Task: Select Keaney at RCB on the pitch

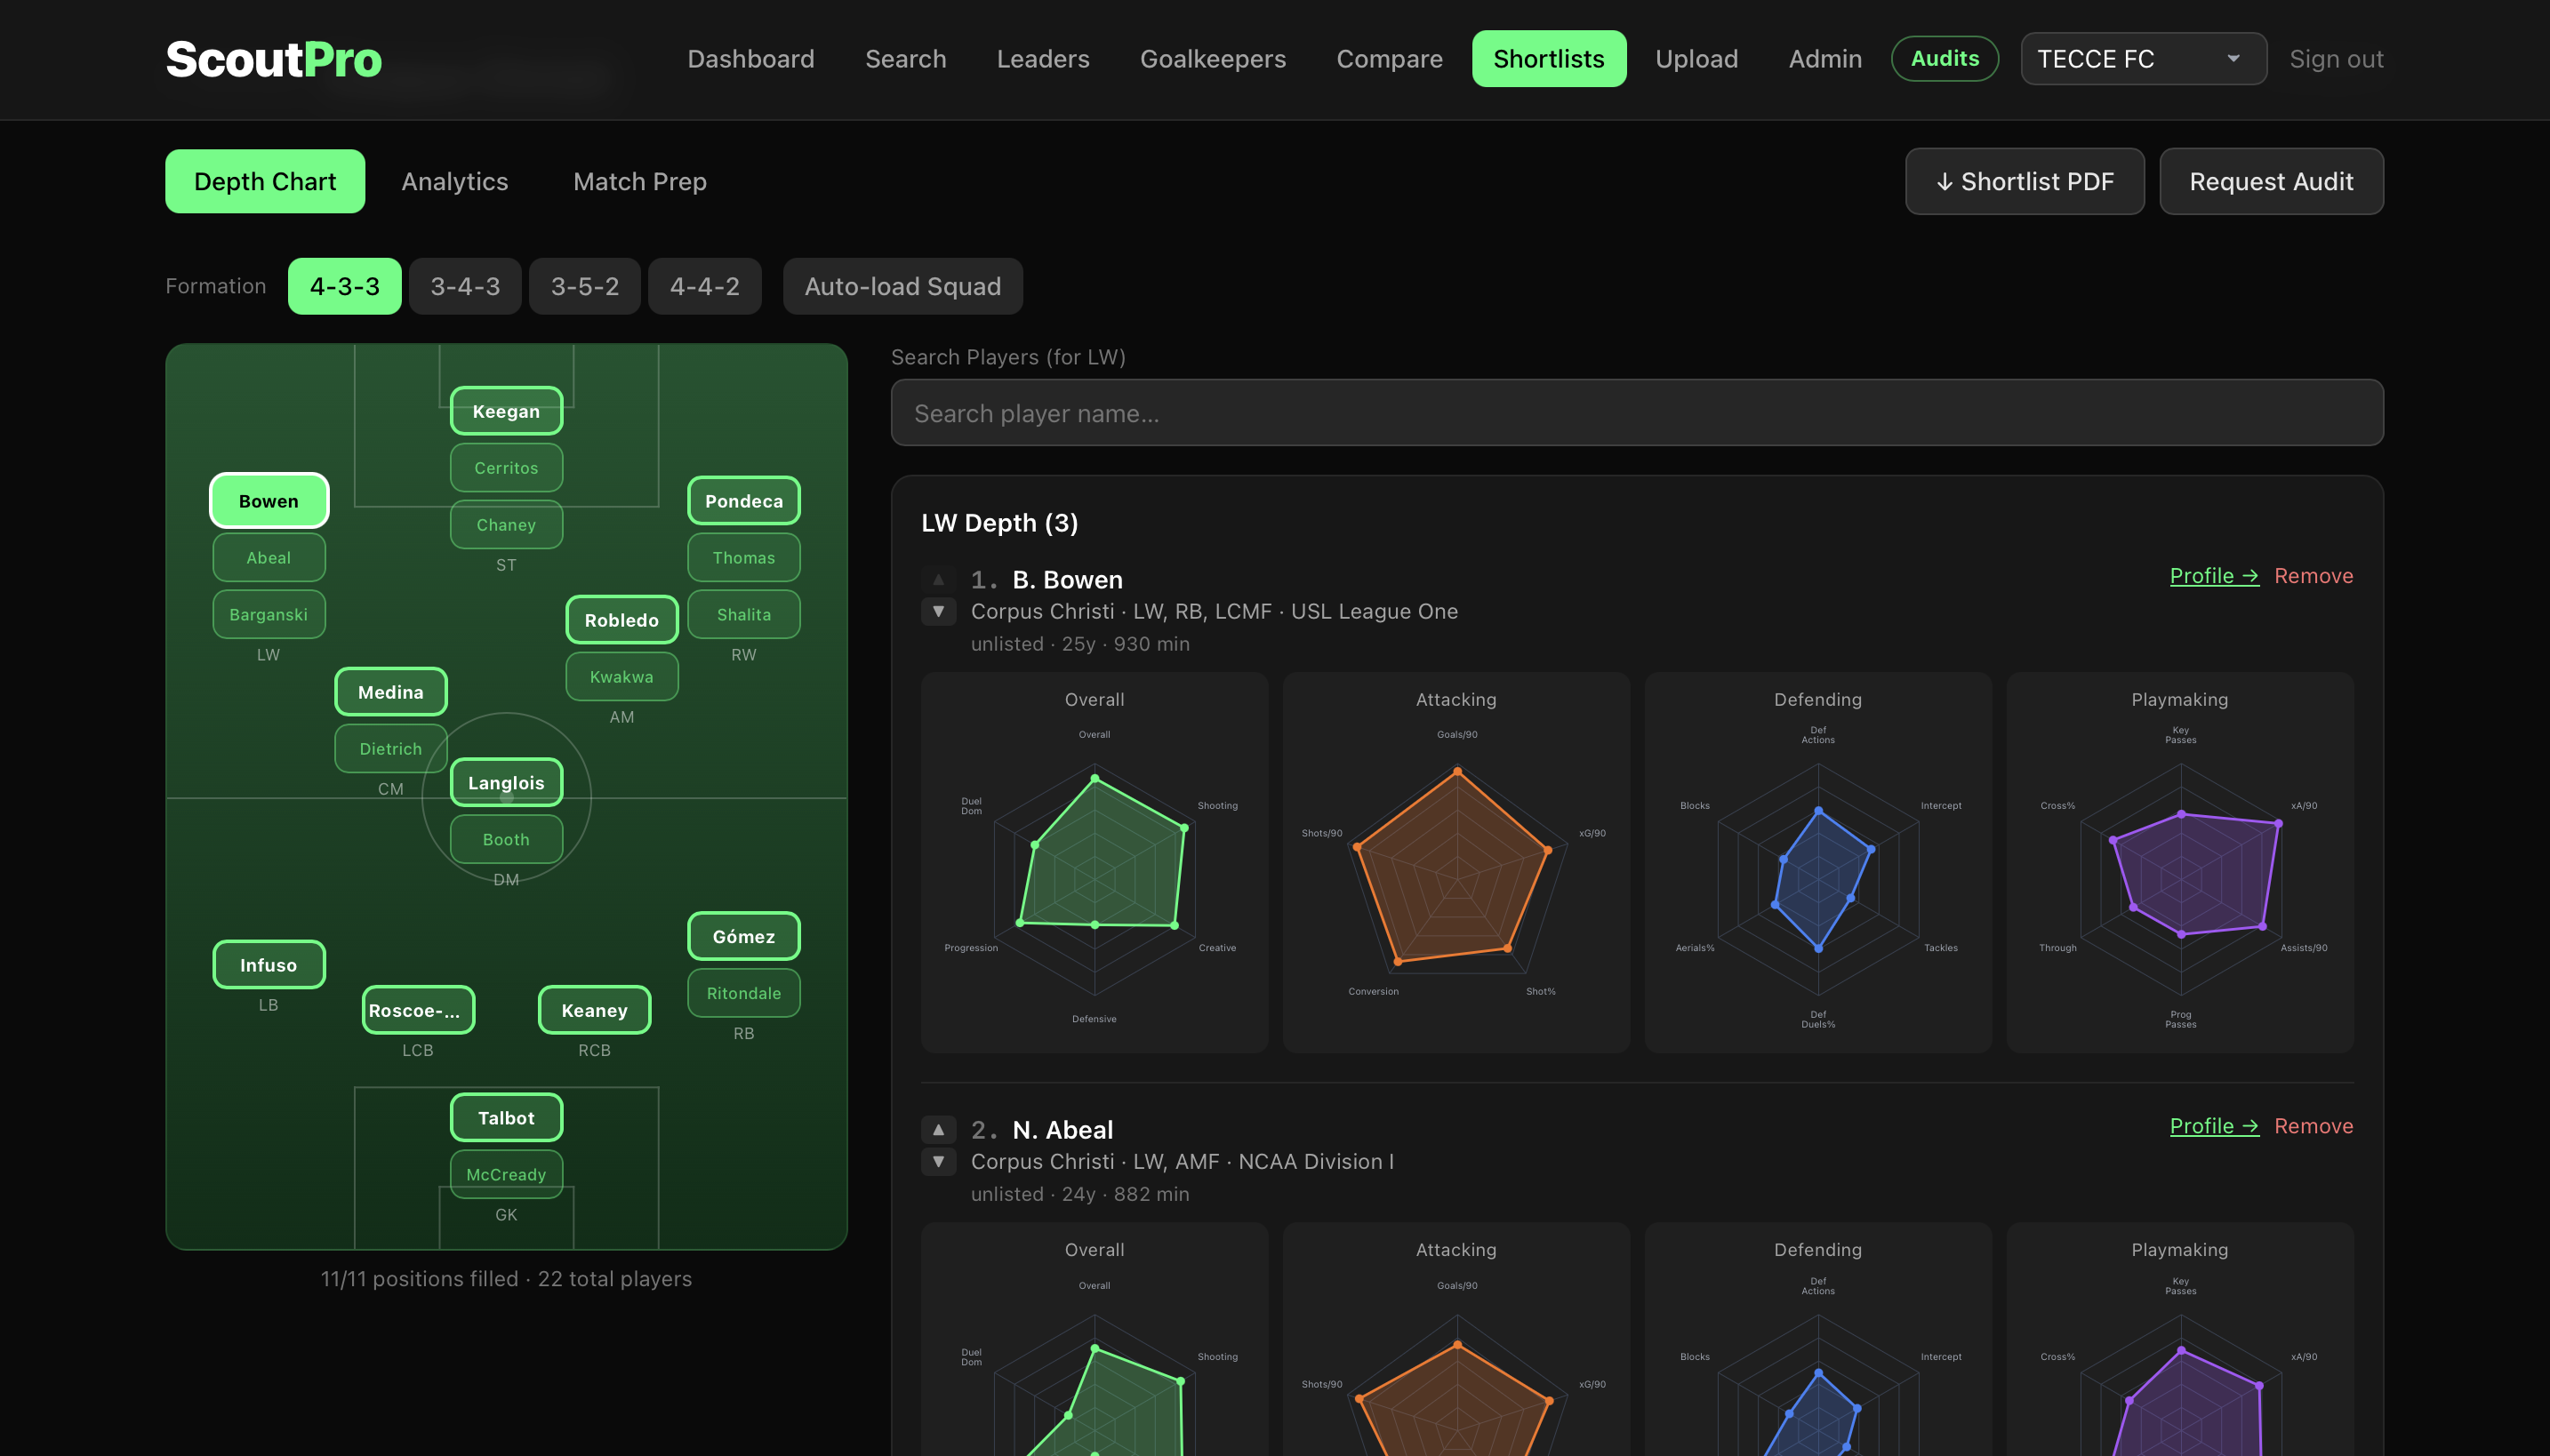Action: point(595,1010)
